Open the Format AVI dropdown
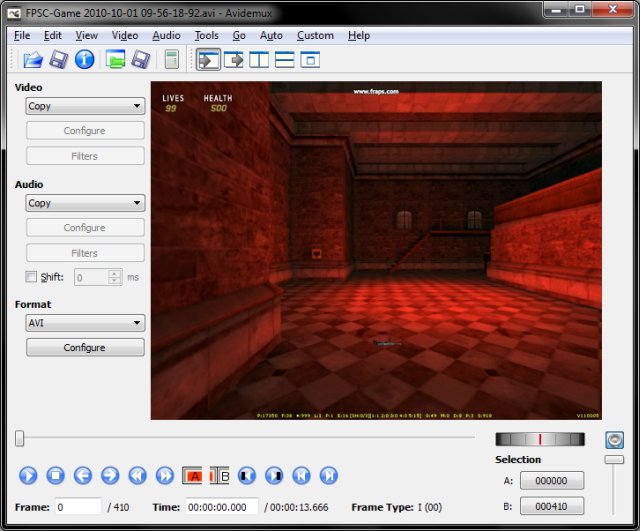 85,323
